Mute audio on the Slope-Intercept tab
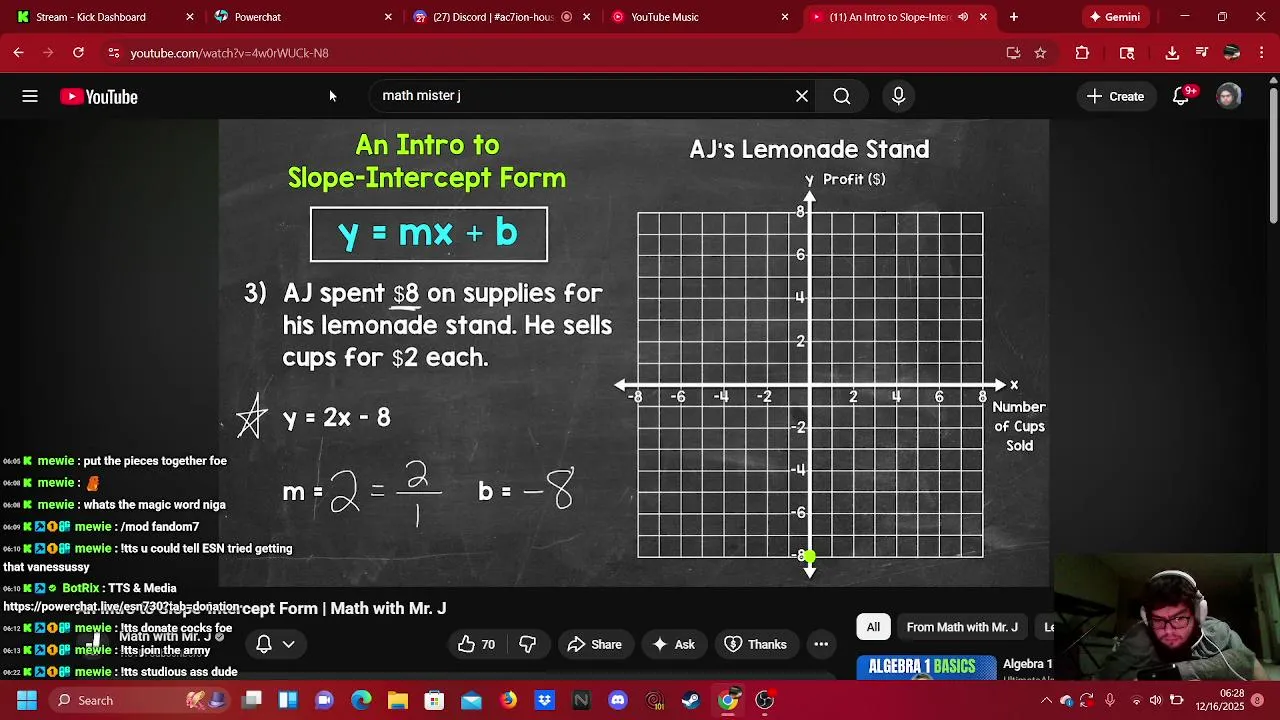This screenshot has height=720, width=1280. 963,17
